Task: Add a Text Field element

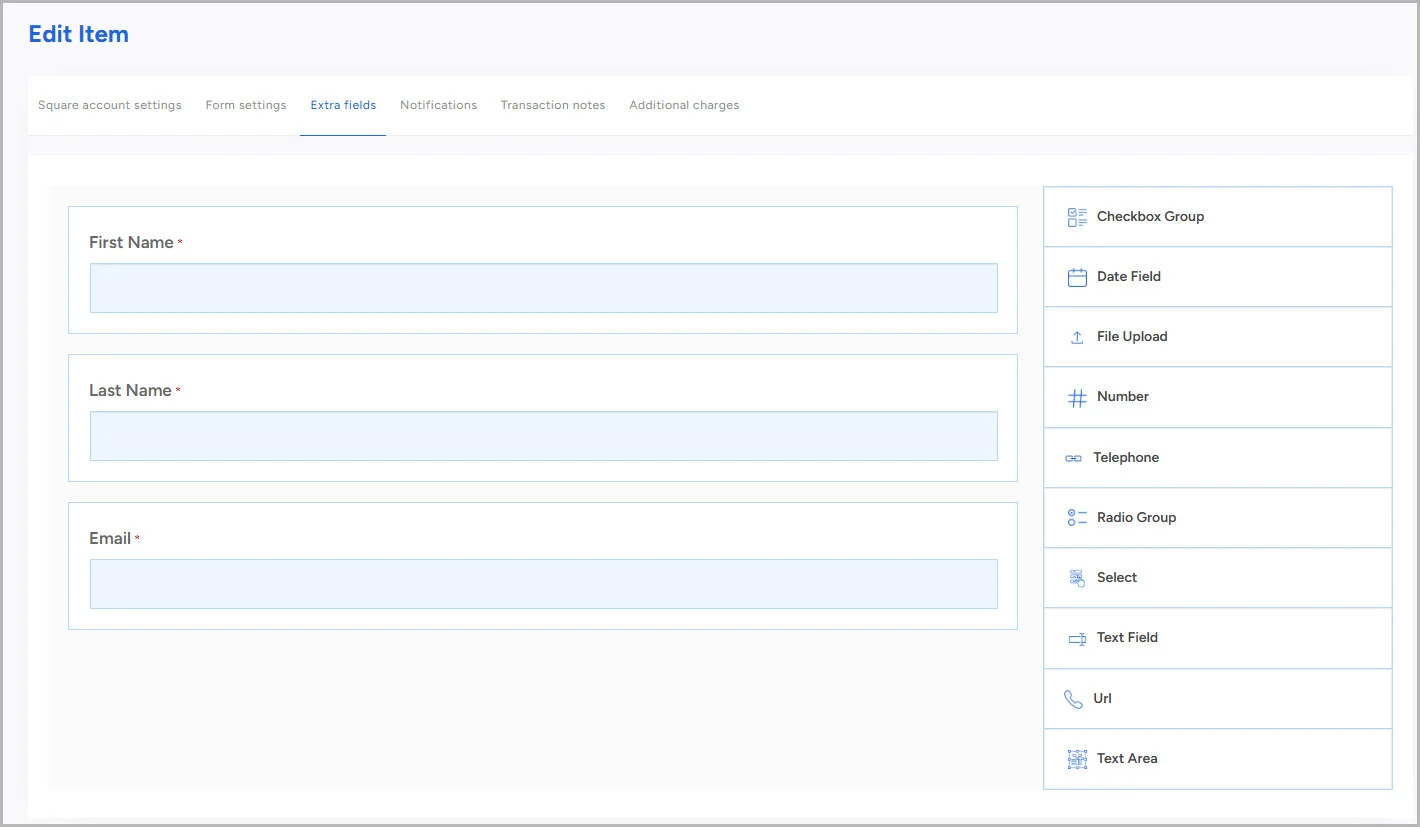Action: click(1218, 638)
